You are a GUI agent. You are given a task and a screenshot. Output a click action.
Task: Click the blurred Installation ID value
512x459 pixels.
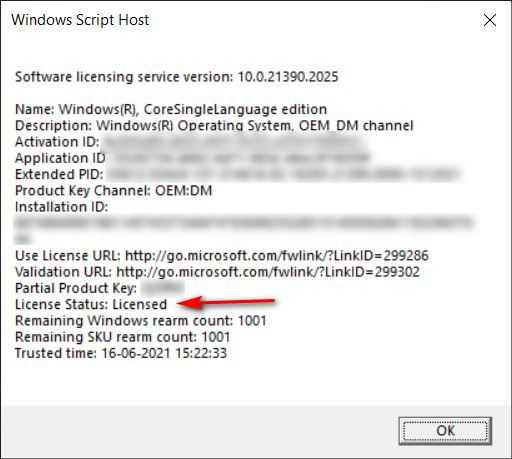[x=243, y=230]
